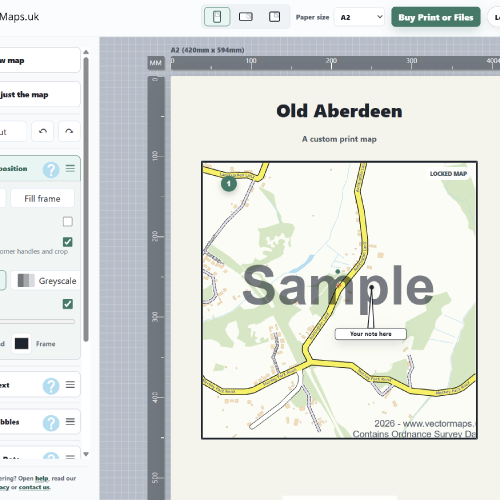The width and height of the screenshot is (500, 500).
Task: Click the Fill frame button
Action: point(42,198)
